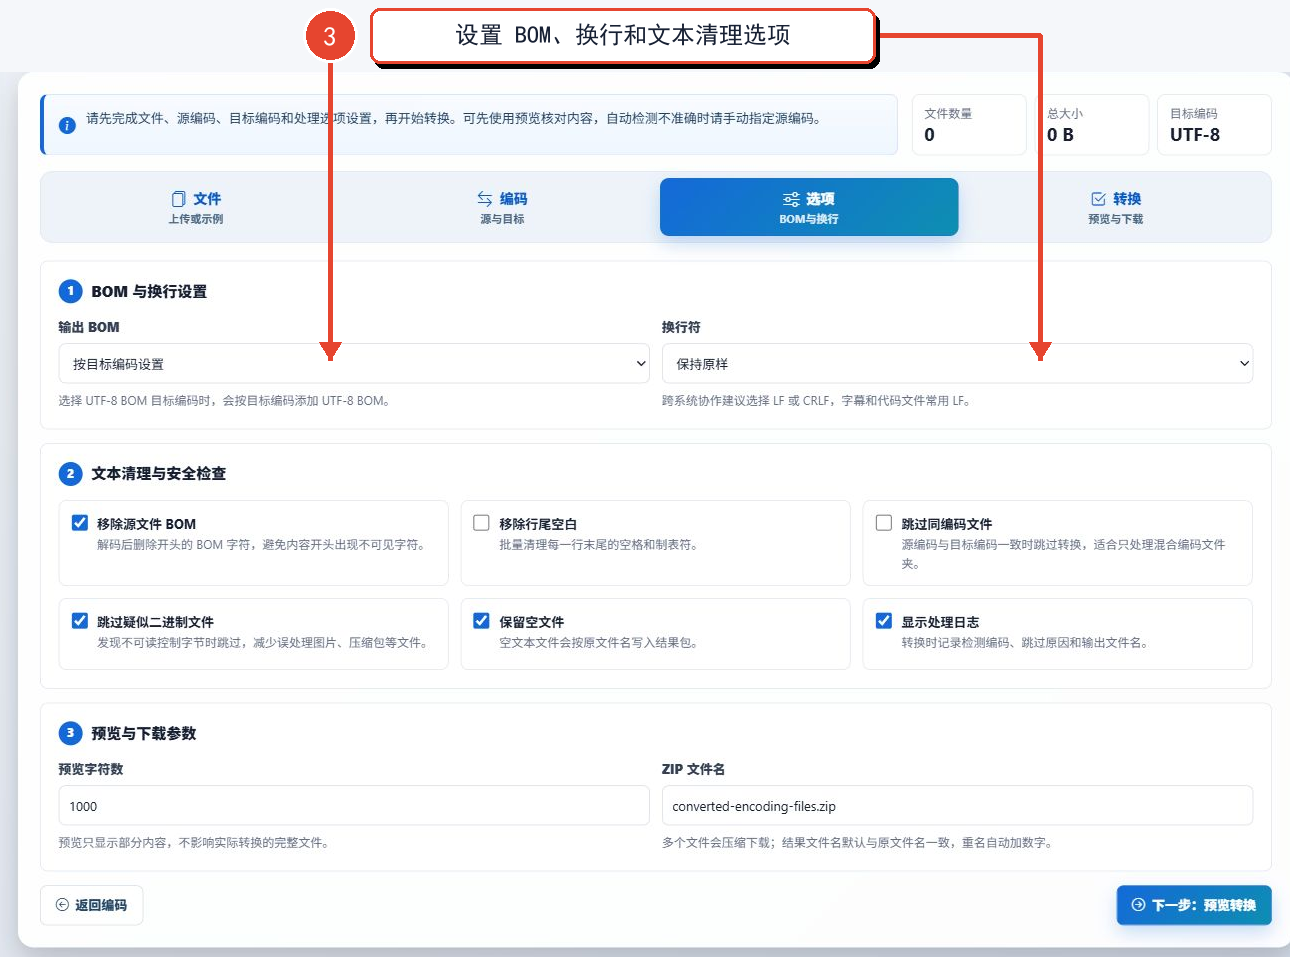The image size is (1290, 957).
Task: Click description 源编码与目标编码一致时跳过转换
Action: pos(1063,554)
